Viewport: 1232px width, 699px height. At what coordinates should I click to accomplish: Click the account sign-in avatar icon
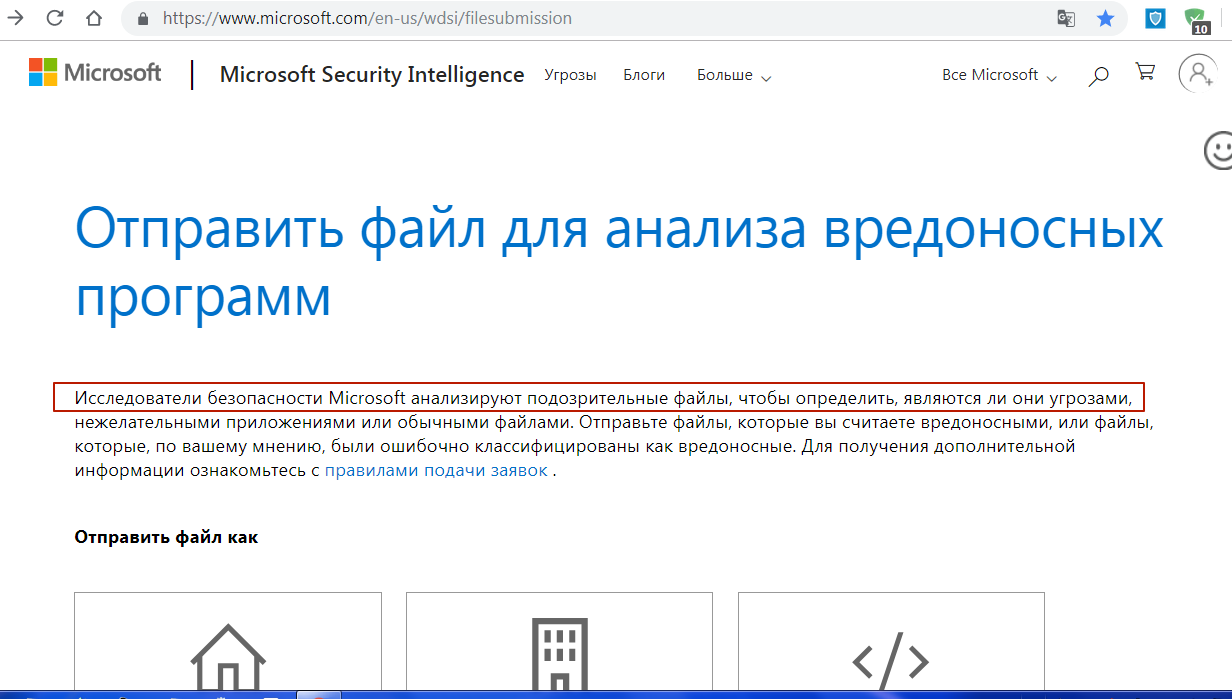click(x=1197, y=74)
